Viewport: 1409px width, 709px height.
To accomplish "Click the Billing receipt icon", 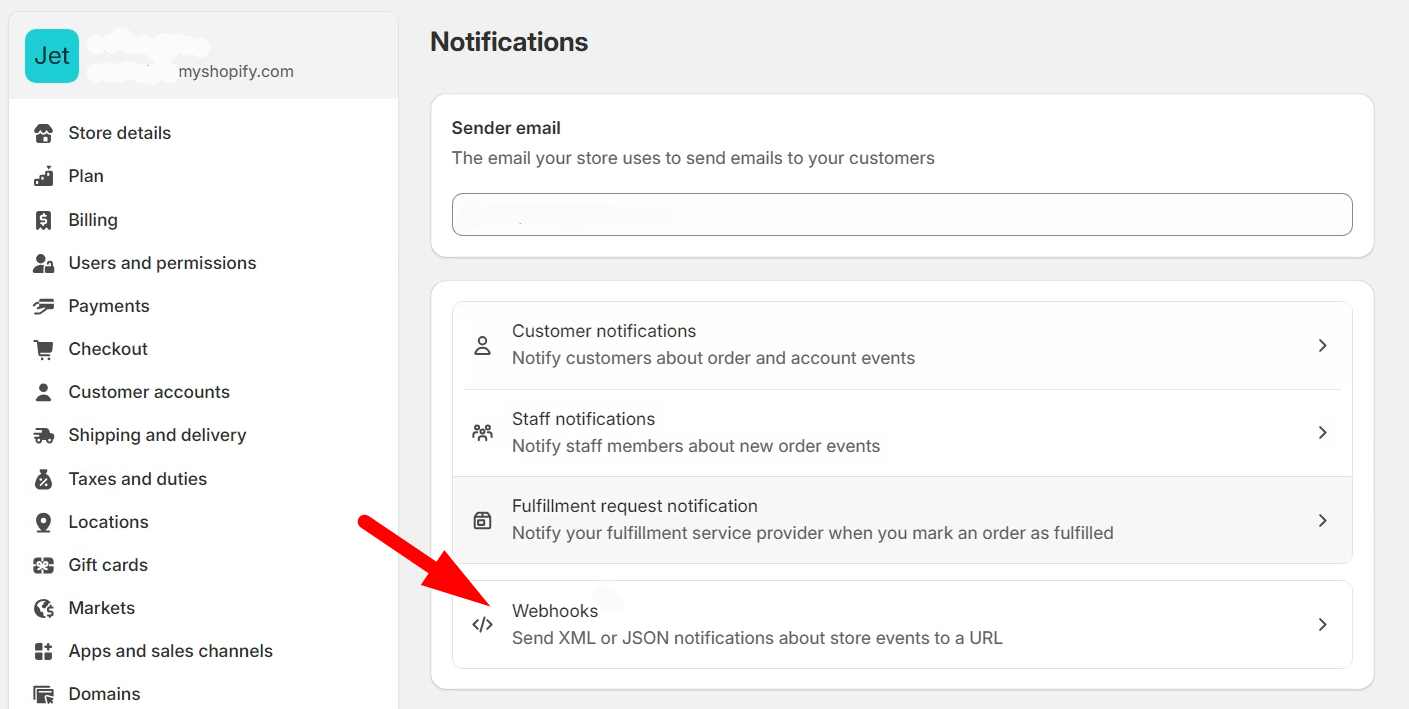I will tap(43, 220).
